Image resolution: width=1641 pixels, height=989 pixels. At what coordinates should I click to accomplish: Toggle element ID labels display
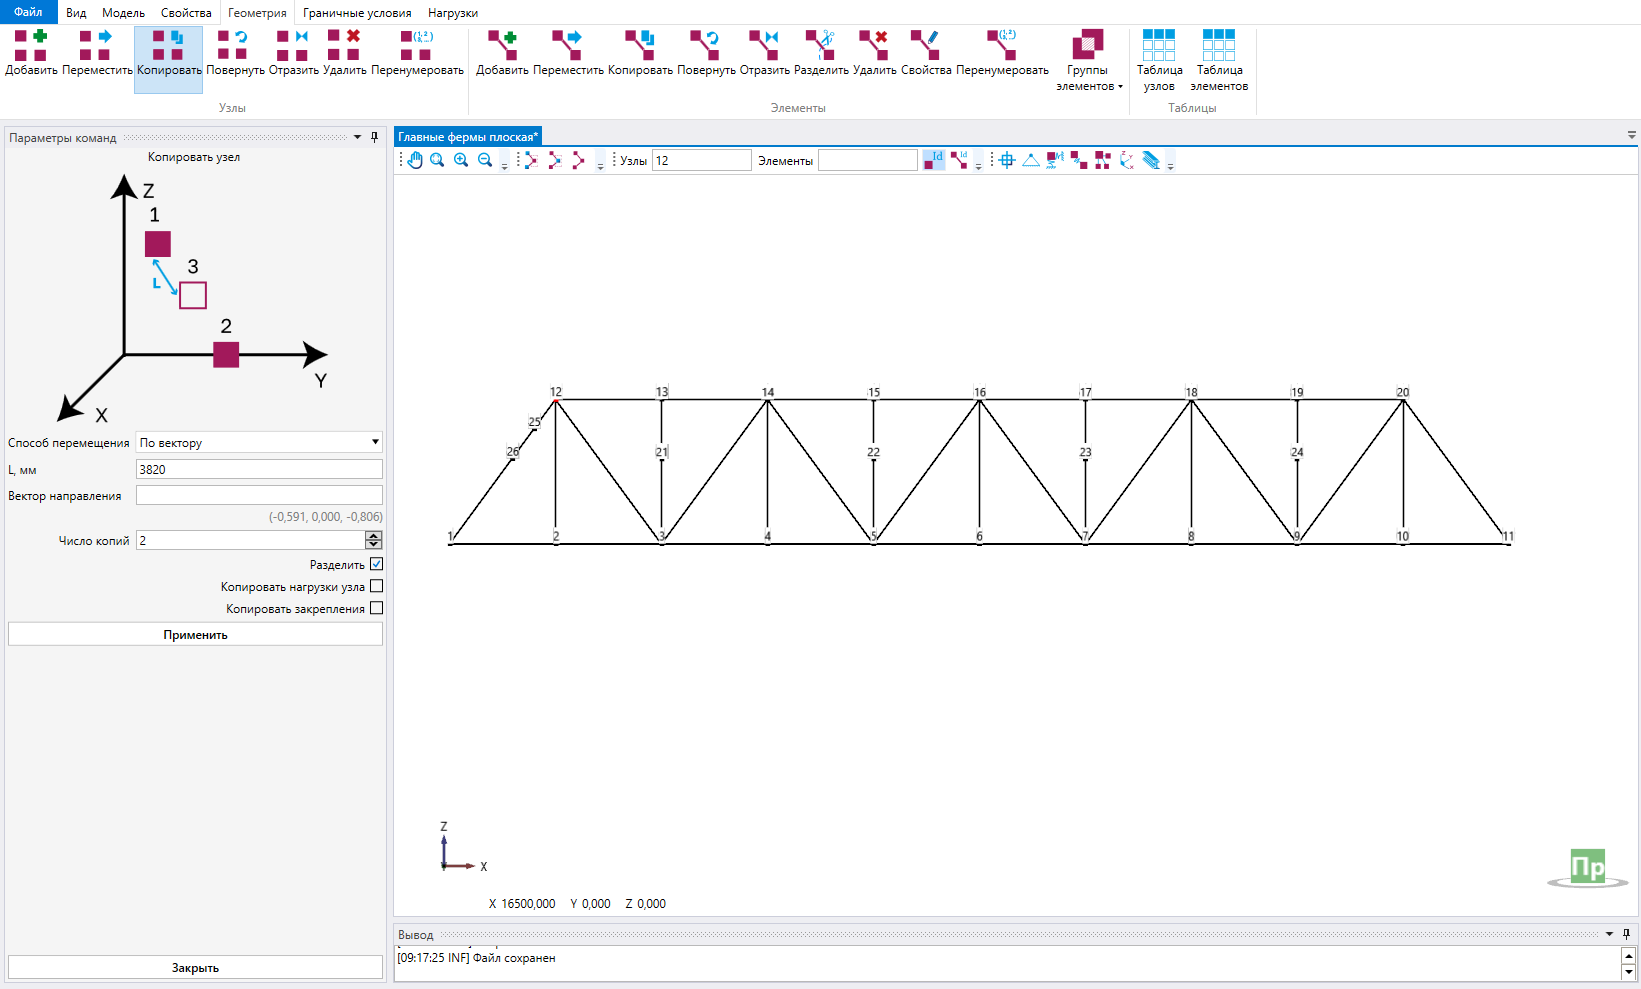coord(959,160)
